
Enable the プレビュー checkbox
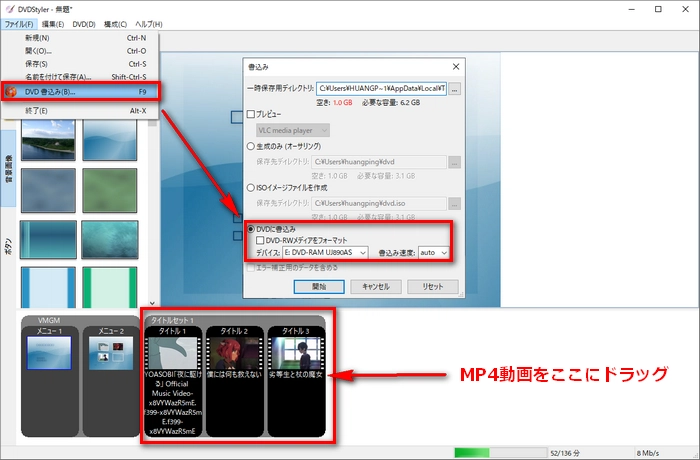coord(252,114)
